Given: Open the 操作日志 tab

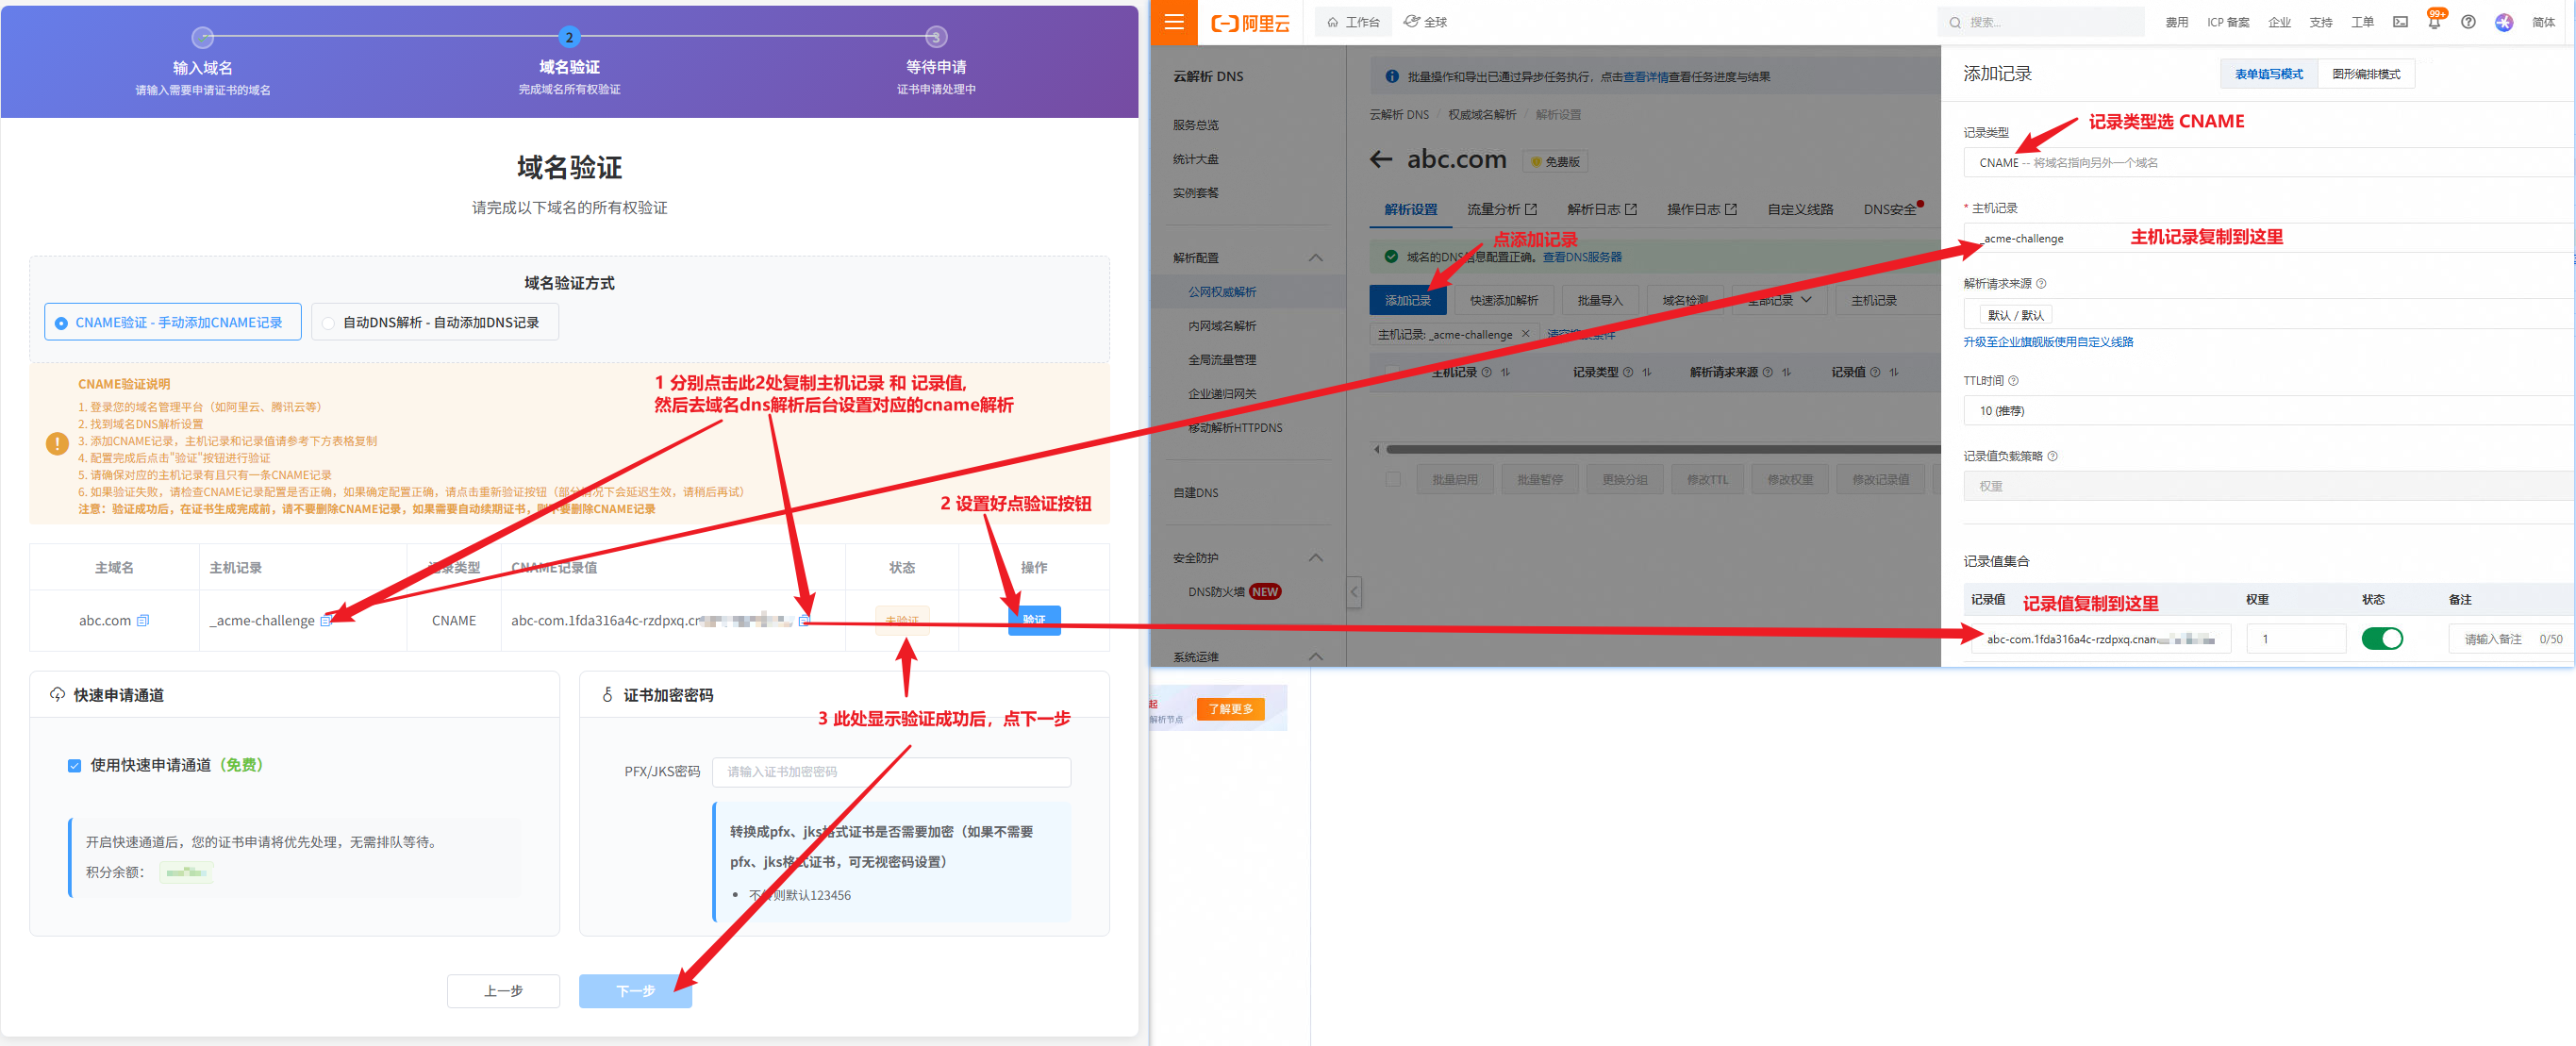Looking at the screenshot, I should point(1701,210).
